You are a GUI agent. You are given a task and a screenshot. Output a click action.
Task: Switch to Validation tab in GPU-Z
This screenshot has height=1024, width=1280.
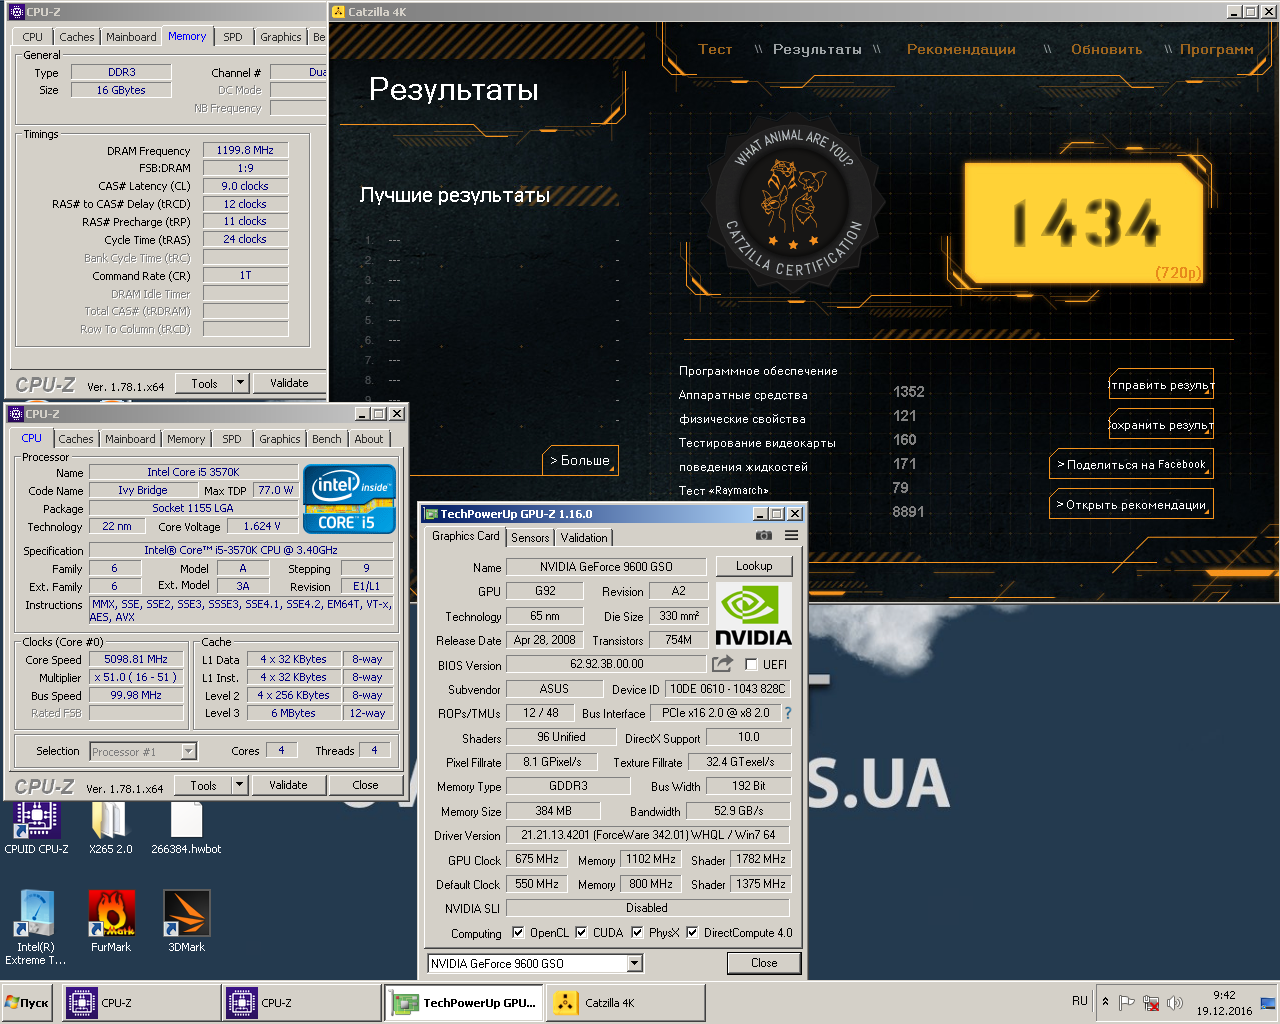(x=584, y=538)
